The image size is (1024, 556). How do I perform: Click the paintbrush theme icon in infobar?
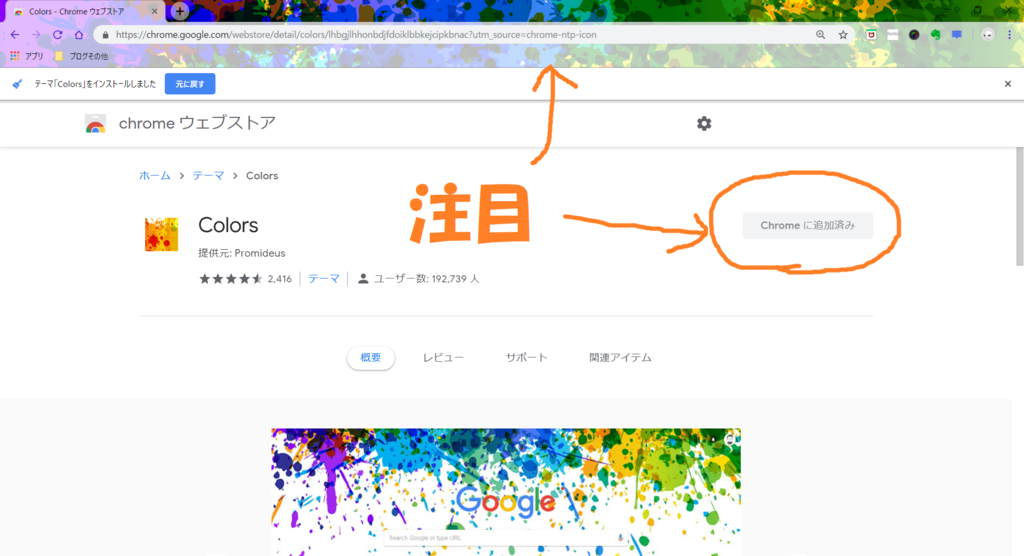pyautogui.click(x=18, y=84)
